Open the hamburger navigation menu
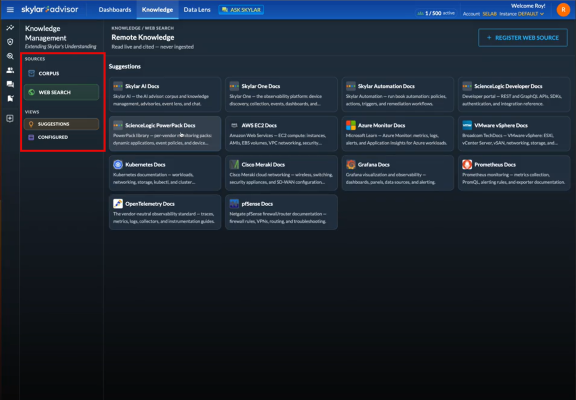Screen dimensions: 576x400 10,10
